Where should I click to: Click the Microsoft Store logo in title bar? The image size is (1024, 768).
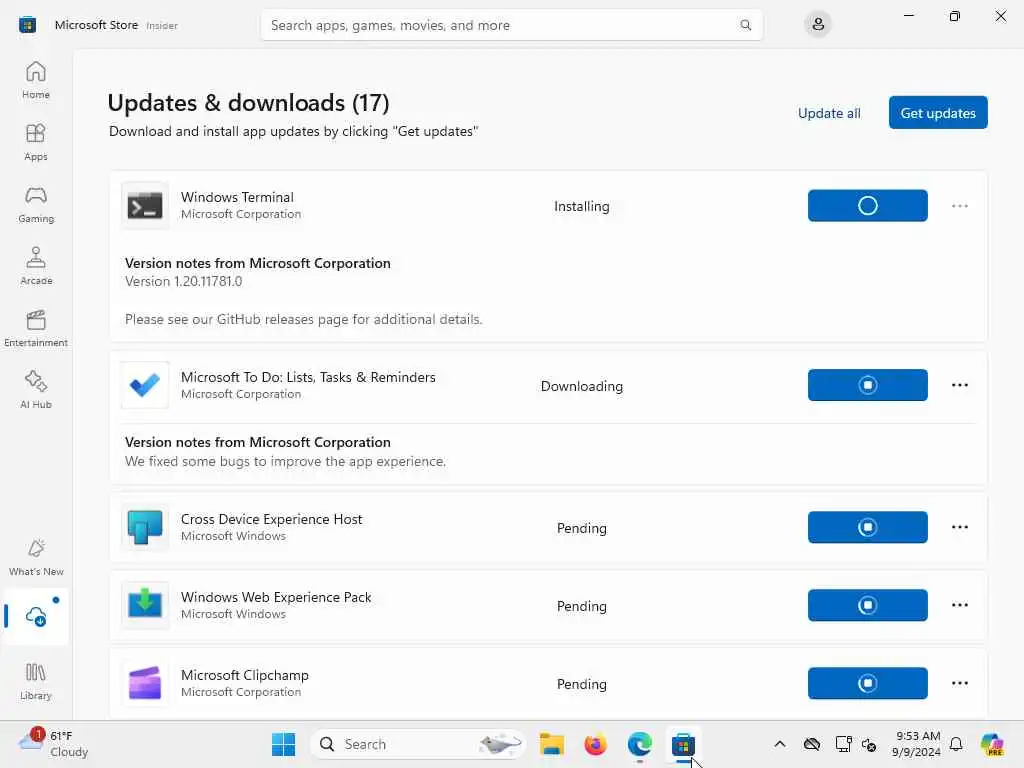[27, 25]
